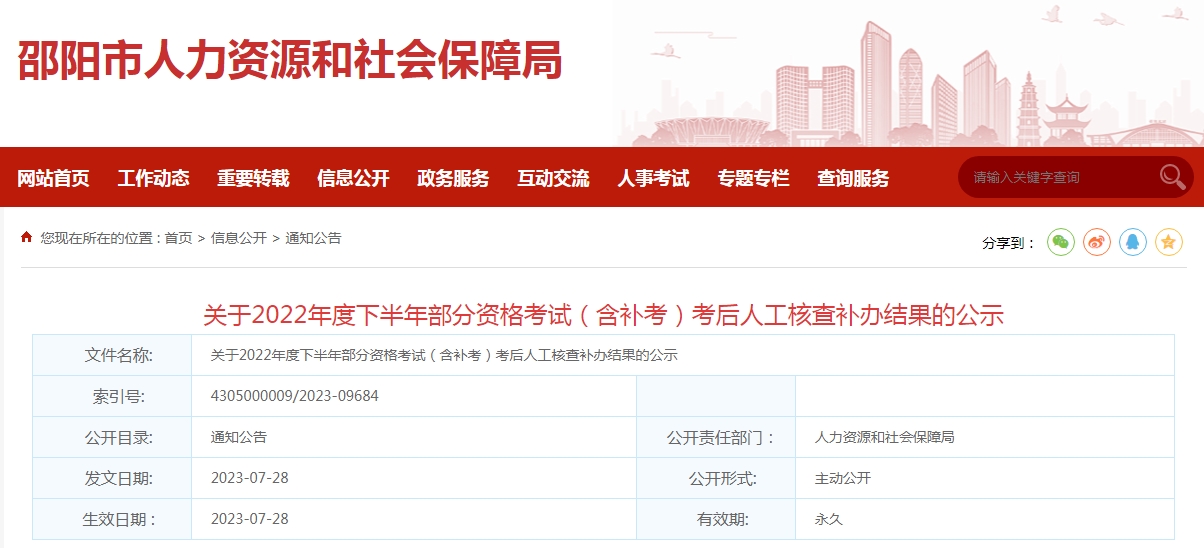Screen dimensions: 1204x548
Task: Click the 索引号 label cell
Action: point(112,396)
